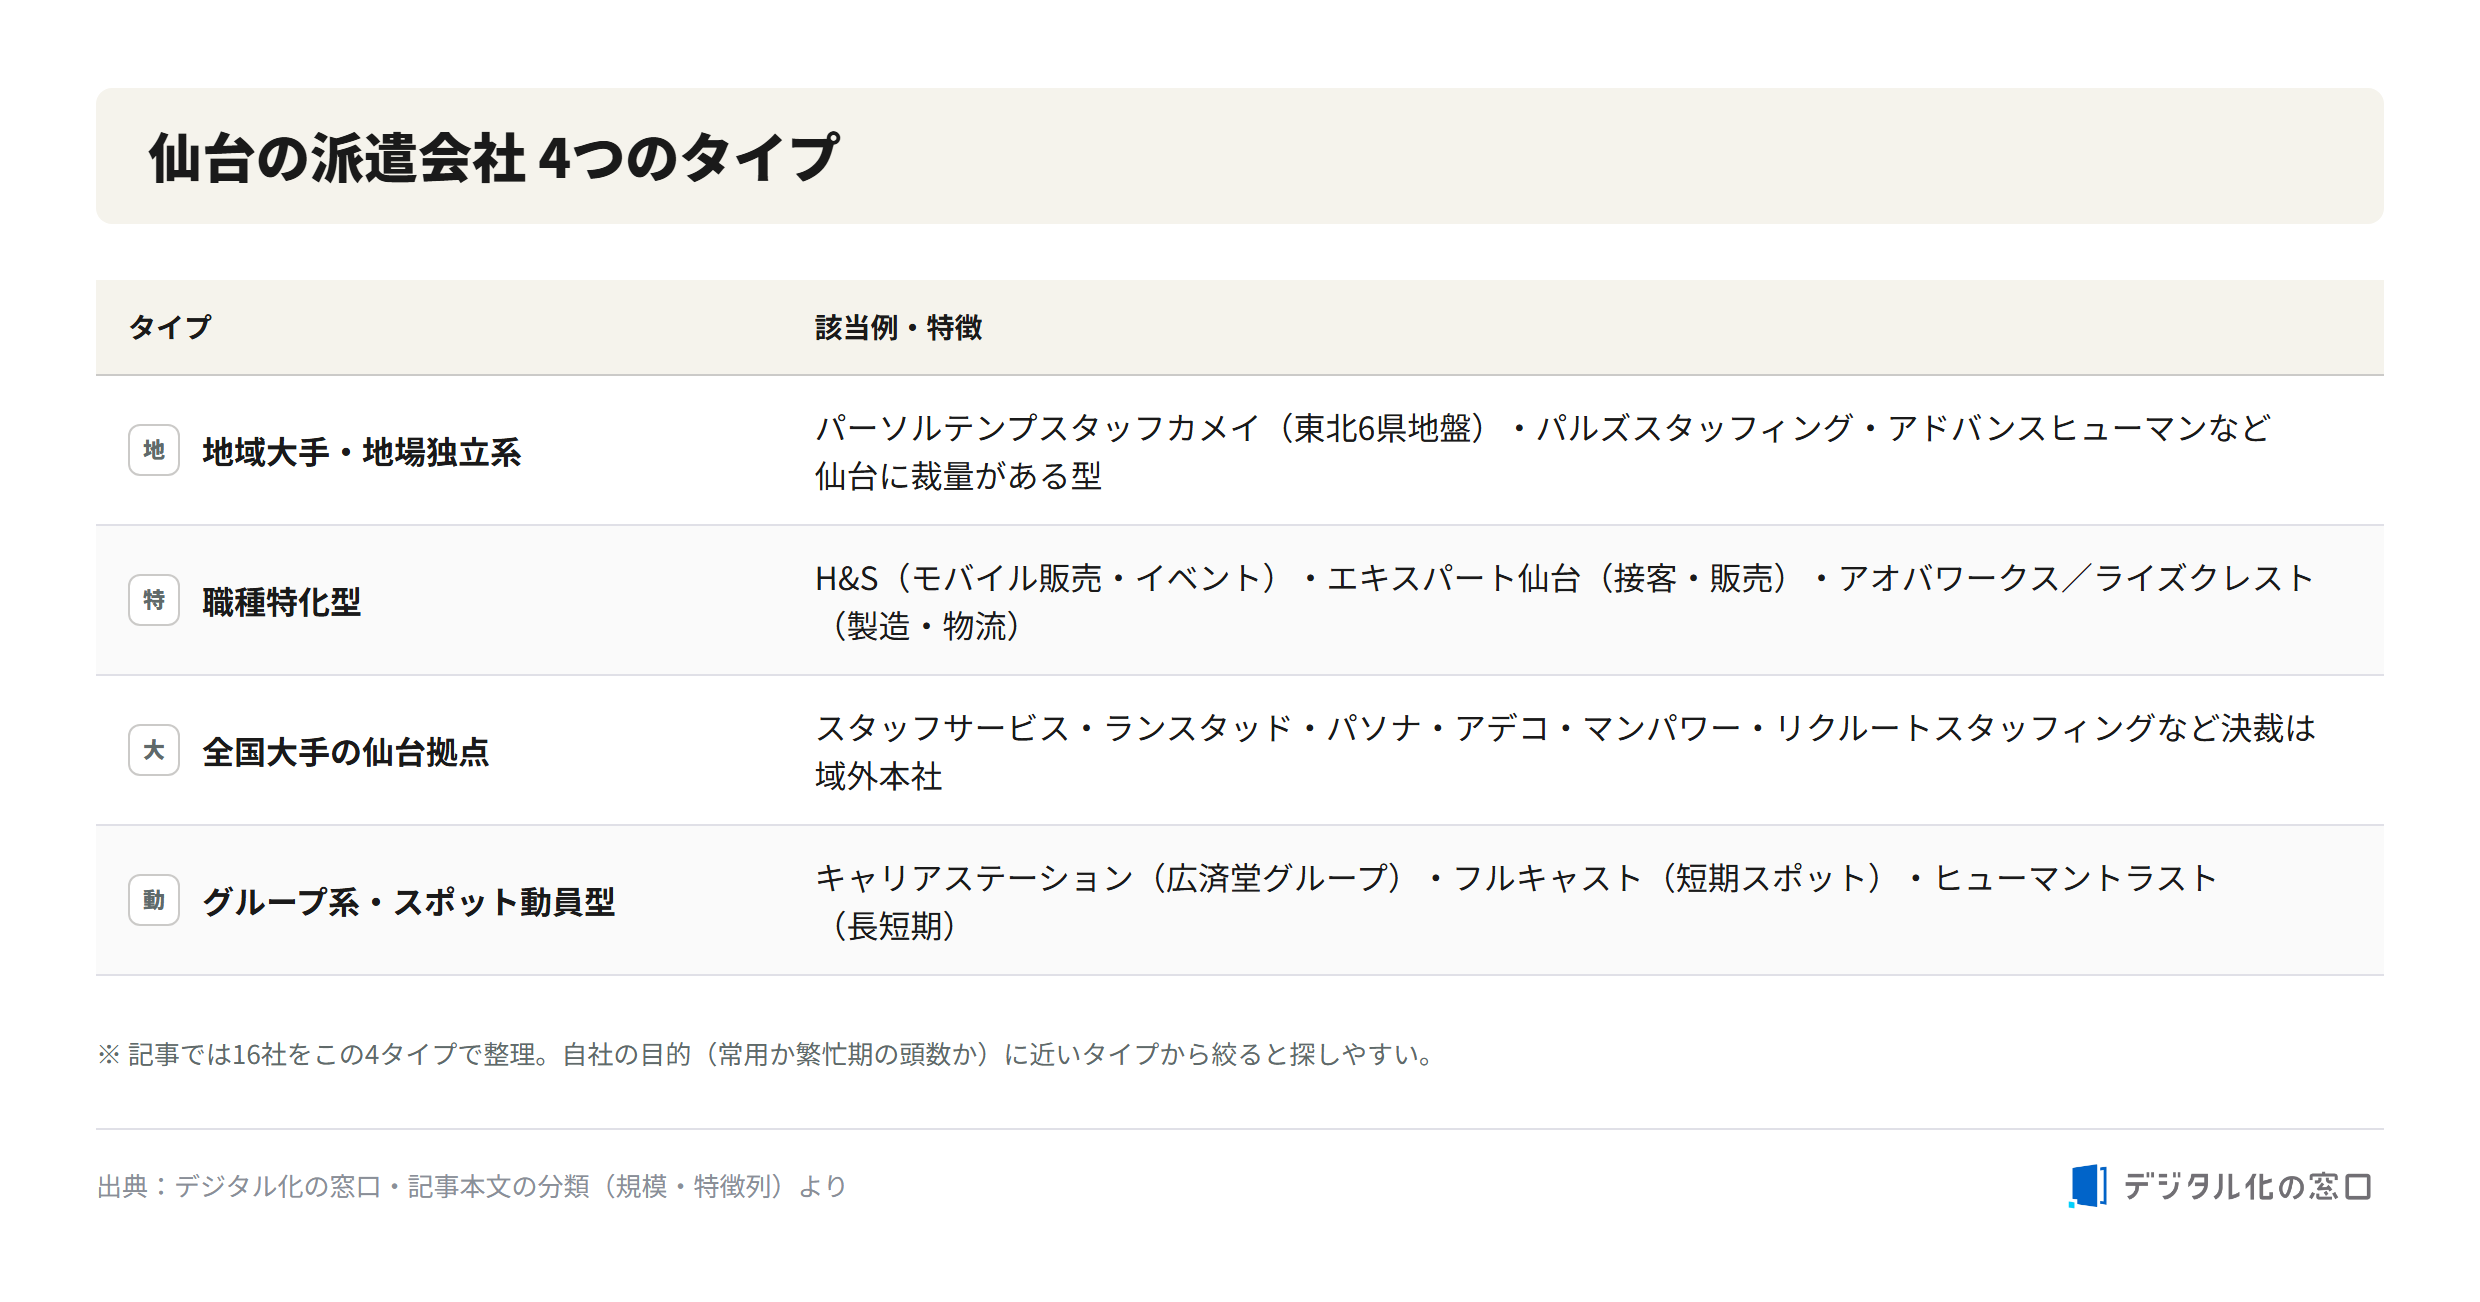Click the 動 badge icon
Viewport: 2480px width, 1302px height.
pyautogui.click(x=154, y=900)
